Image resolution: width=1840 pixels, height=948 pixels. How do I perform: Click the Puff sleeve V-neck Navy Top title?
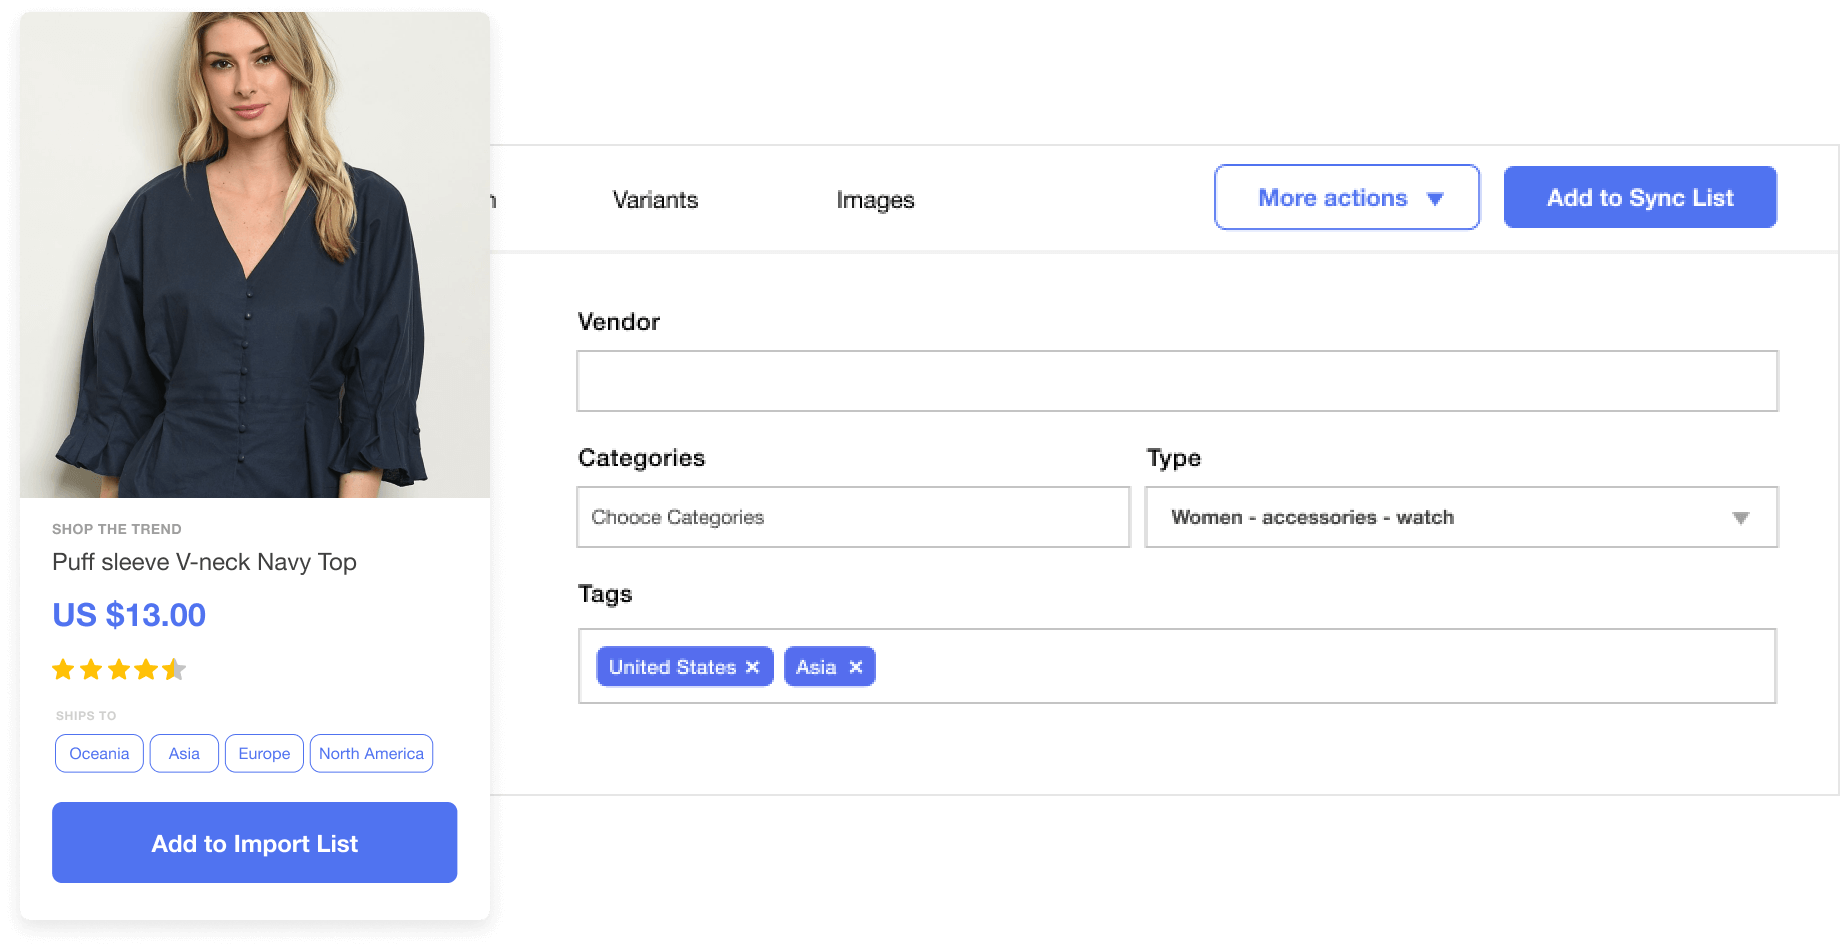(204, 562)
